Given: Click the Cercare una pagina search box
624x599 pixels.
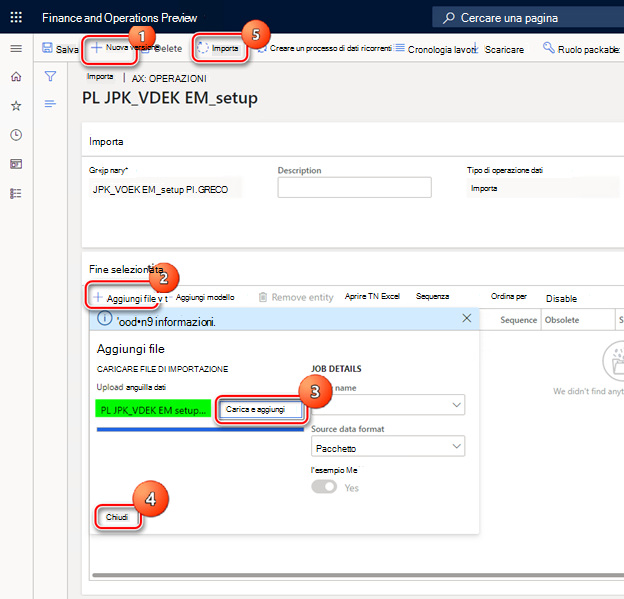Looking at the screenshot, I should click(528, 18).
